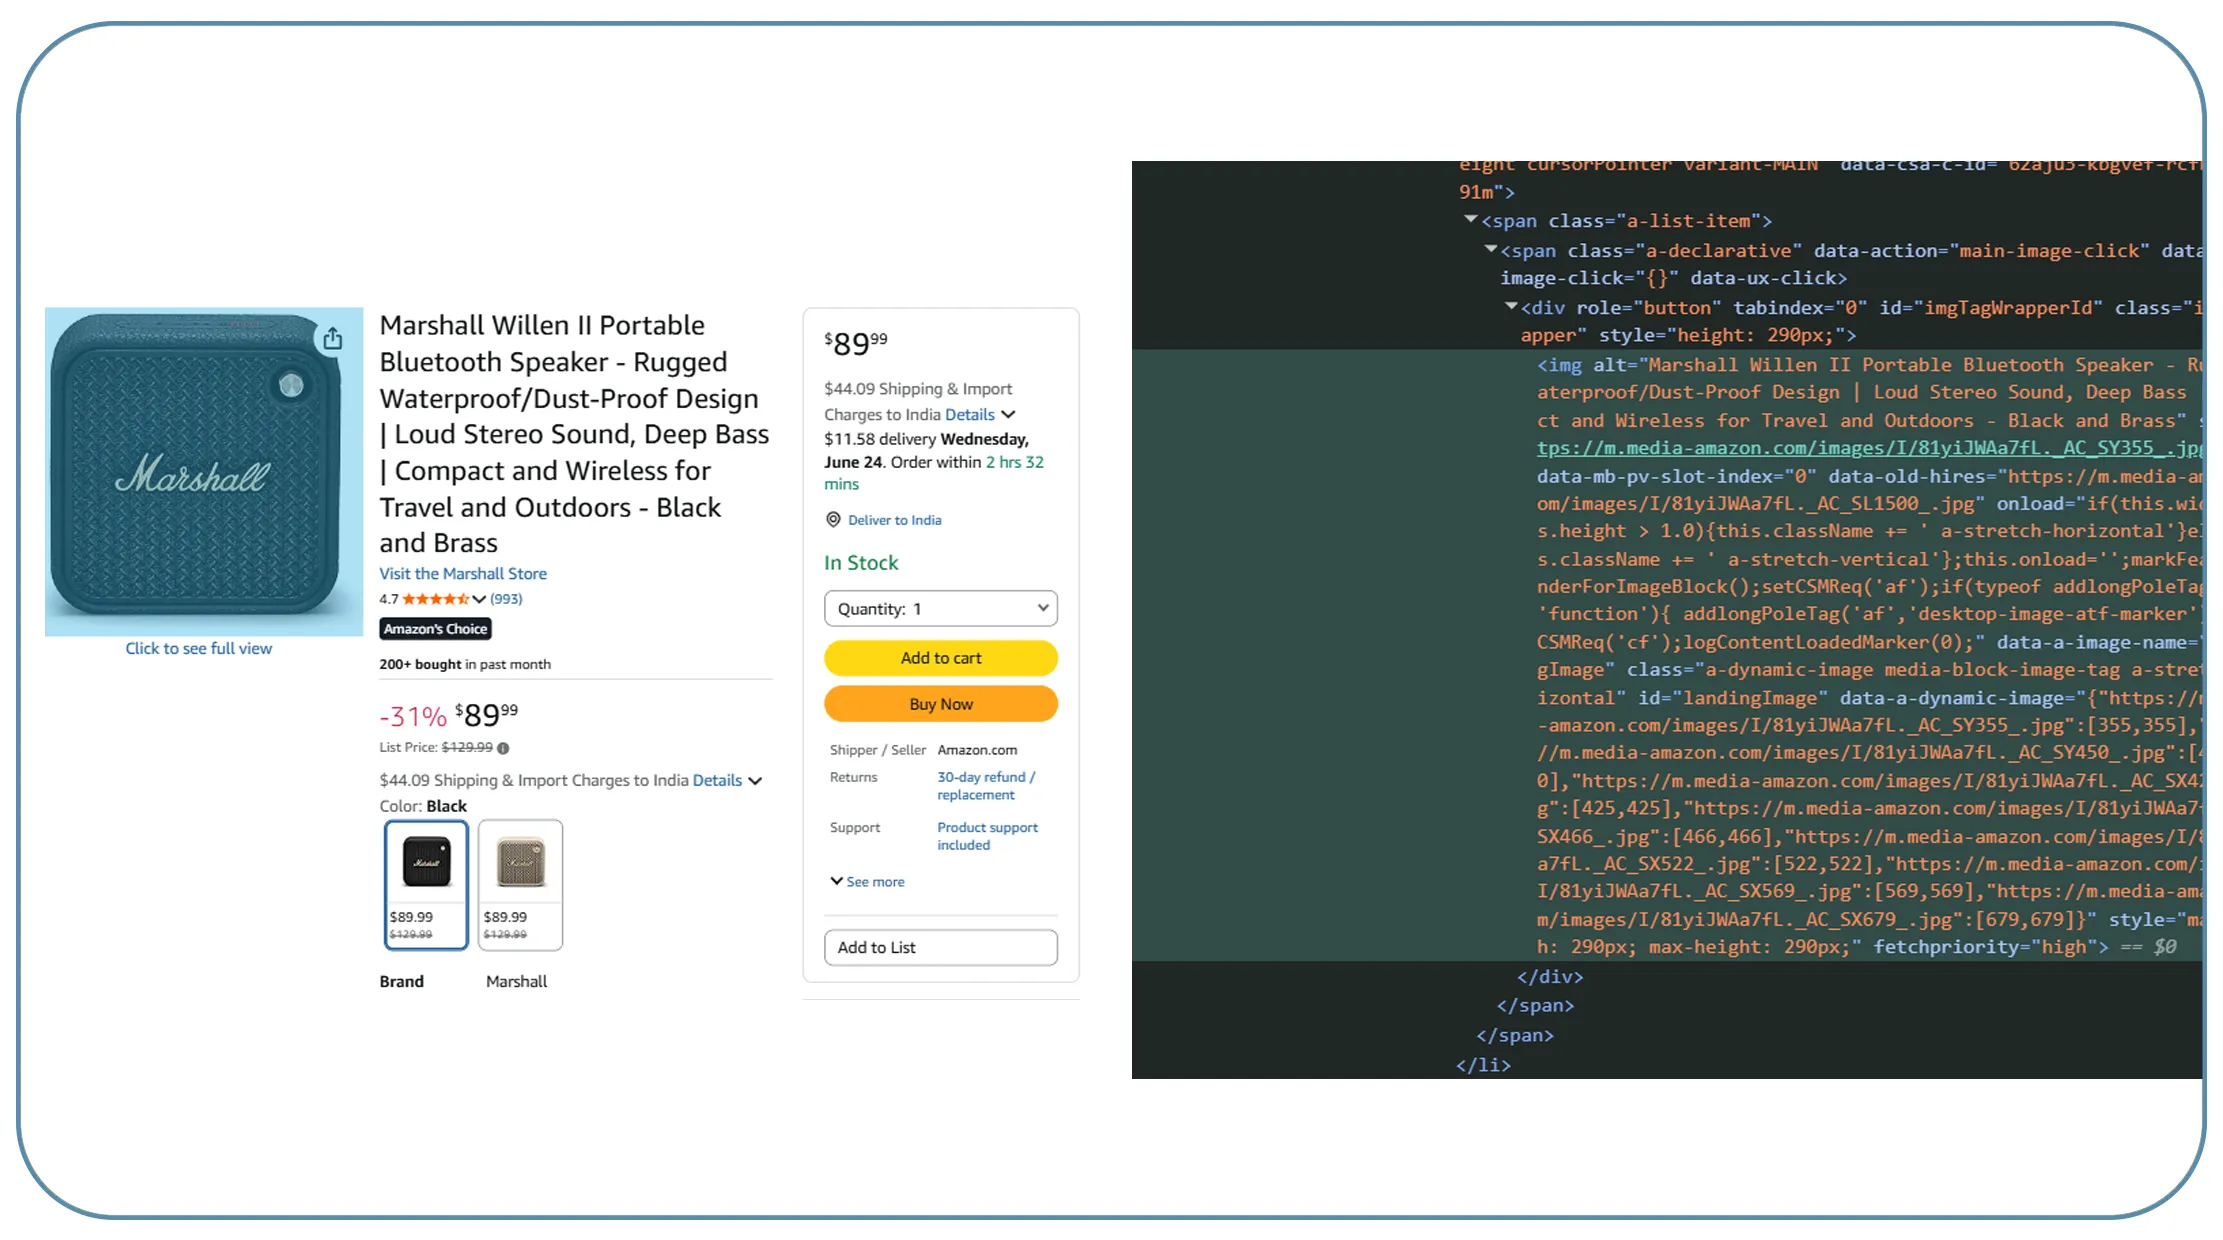The height and width of the screenshot is (1240, 2223).
Task: Collapse the span a-list-item node
Action: pyautogui.click(x=1470, y=219)
